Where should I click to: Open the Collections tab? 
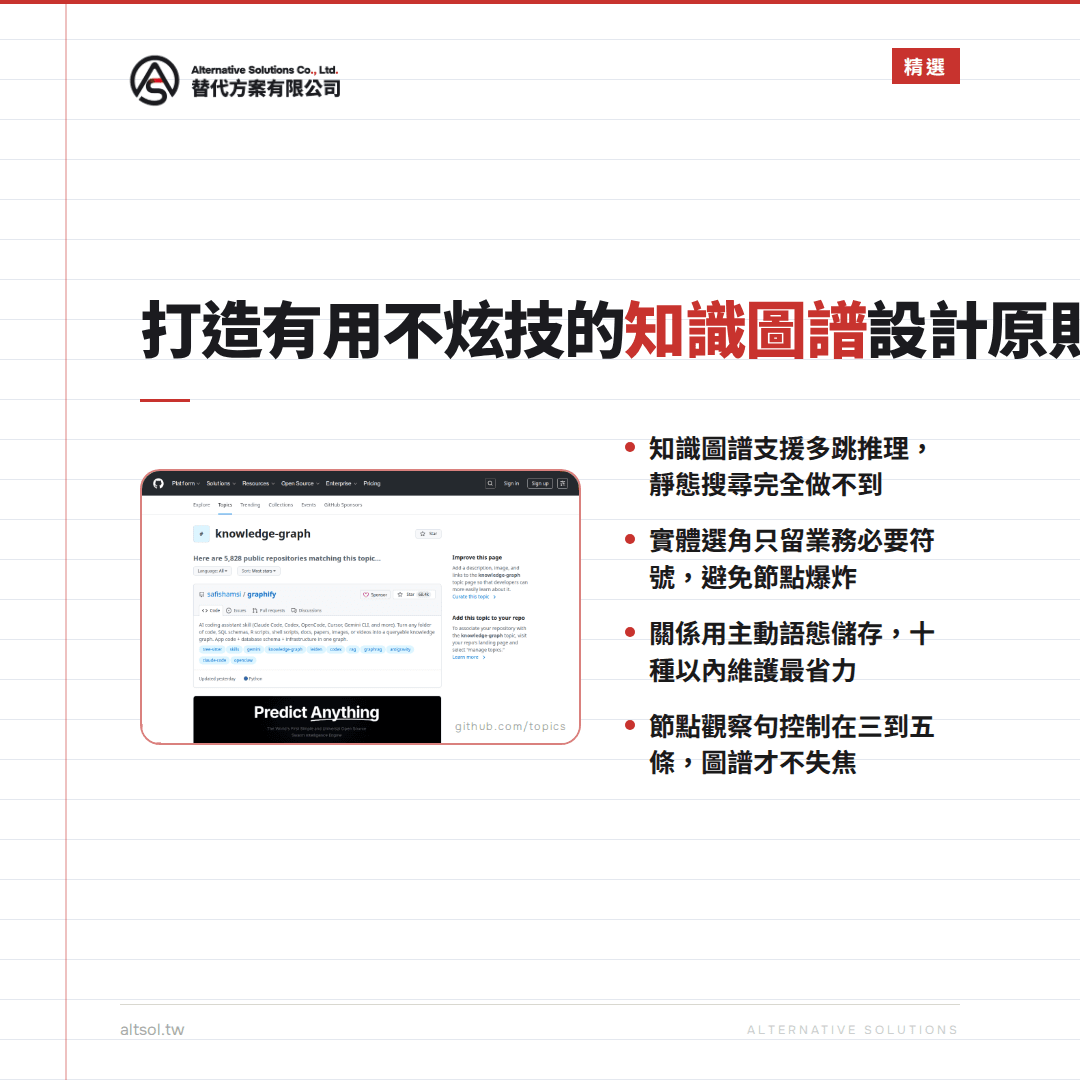pyautogui.click(x=281, y=505)
